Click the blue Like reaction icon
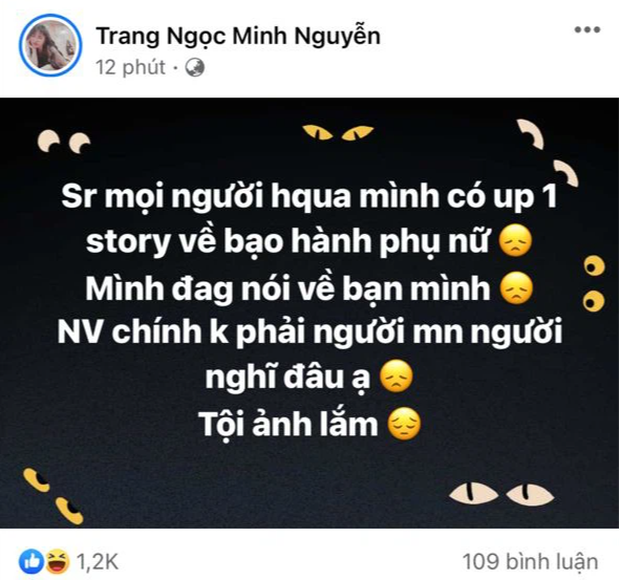620x580 pixels. tap(31, 561)
